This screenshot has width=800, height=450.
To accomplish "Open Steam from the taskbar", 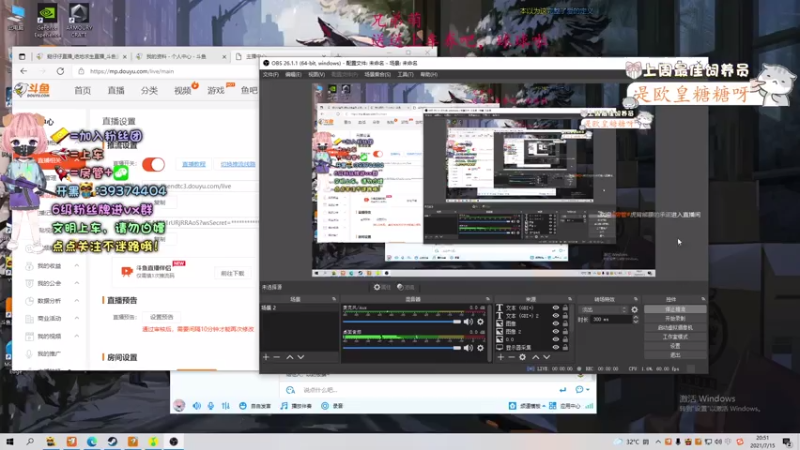I will [112, 441].
